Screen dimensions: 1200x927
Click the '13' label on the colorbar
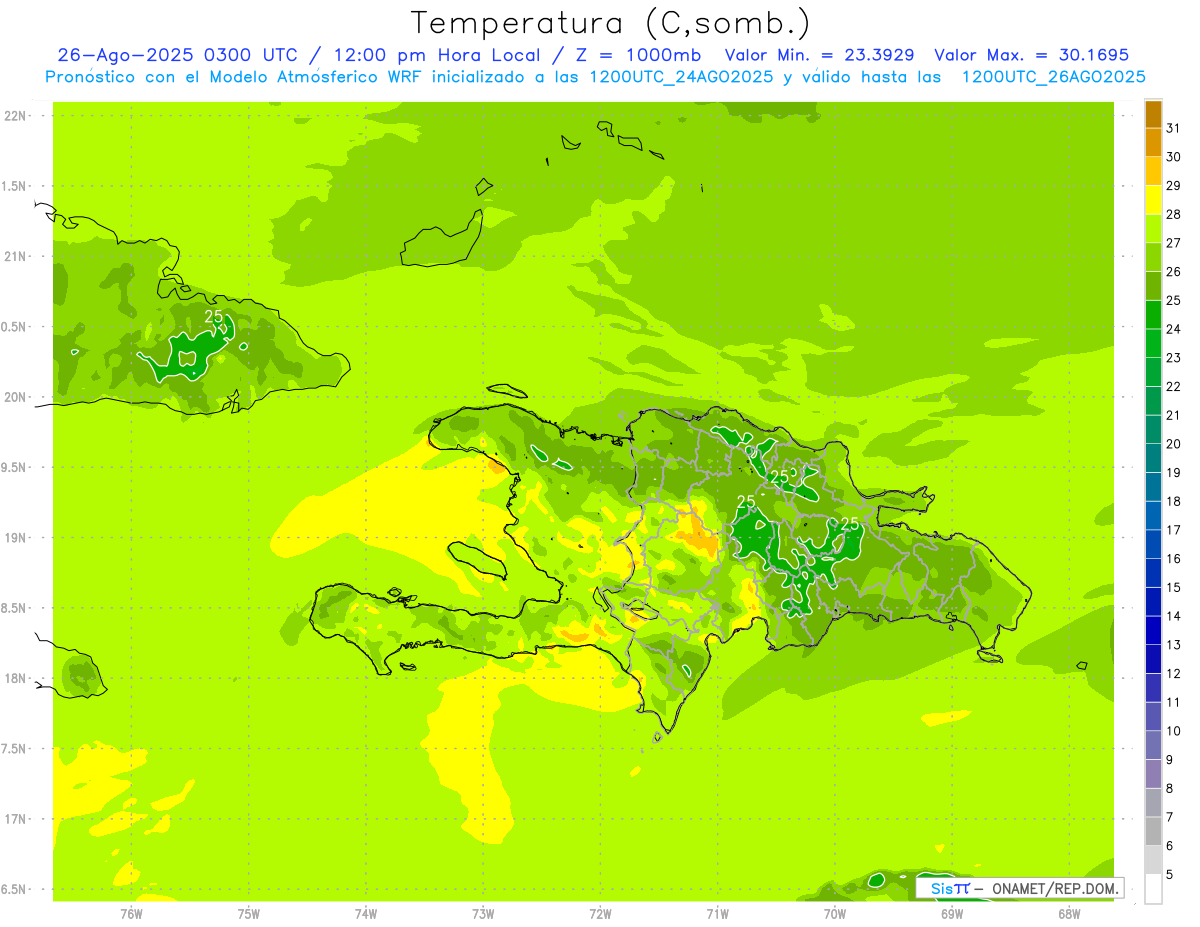click(1174, 645)
